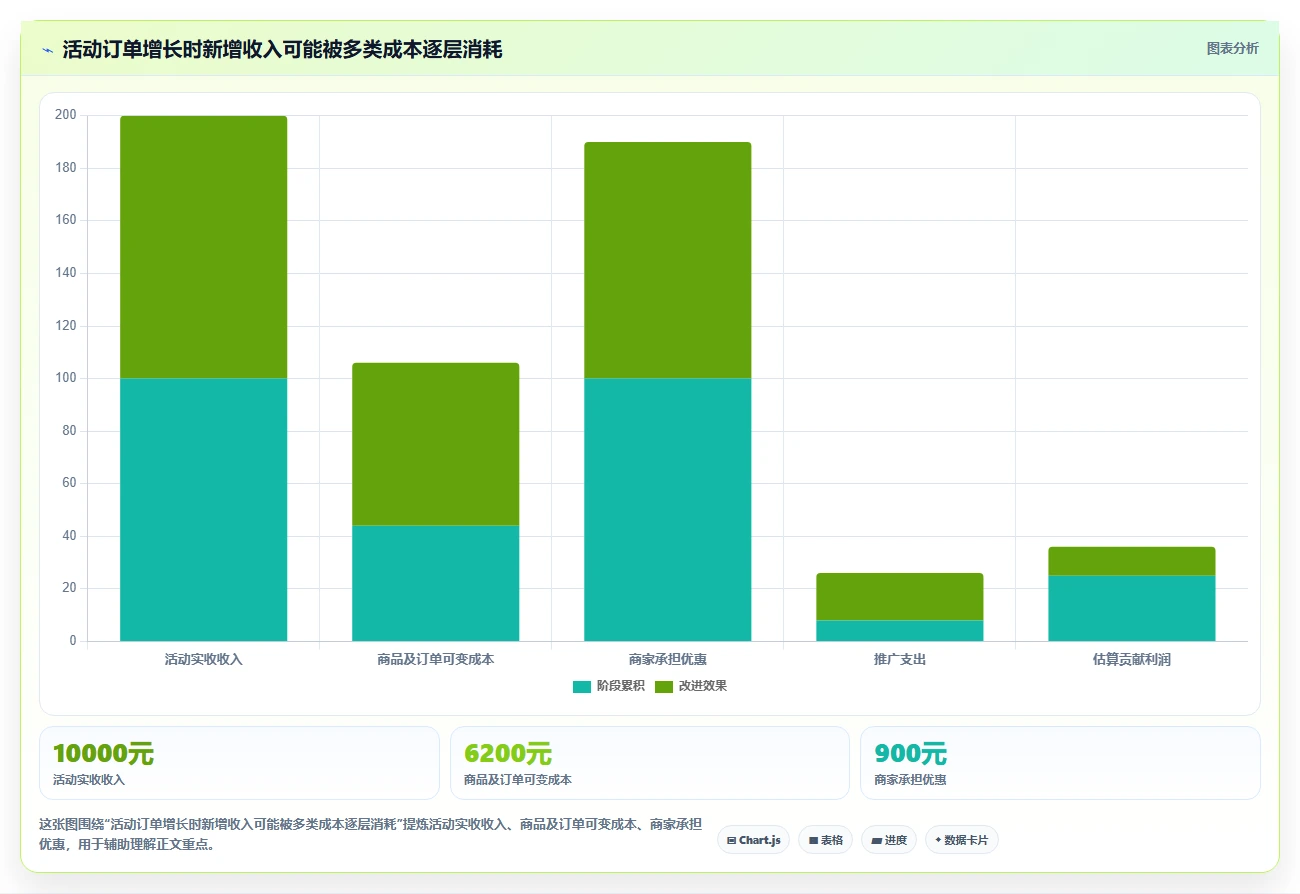Toggle the 阶段累积 legend item
Screen dimensions: 1300x894
click(608, 686)
